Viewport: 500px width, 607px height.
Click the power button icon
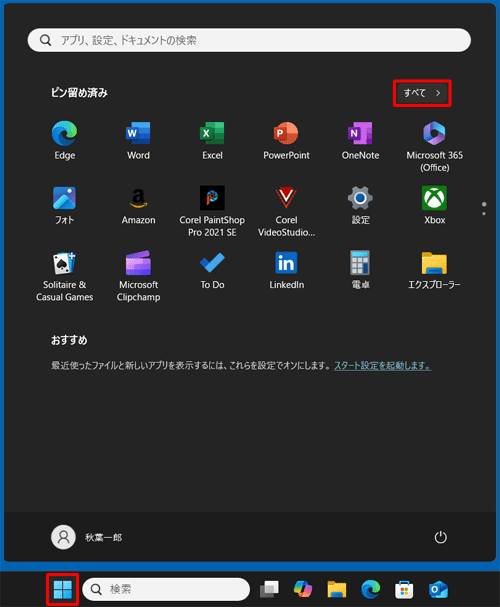(440, 537)
